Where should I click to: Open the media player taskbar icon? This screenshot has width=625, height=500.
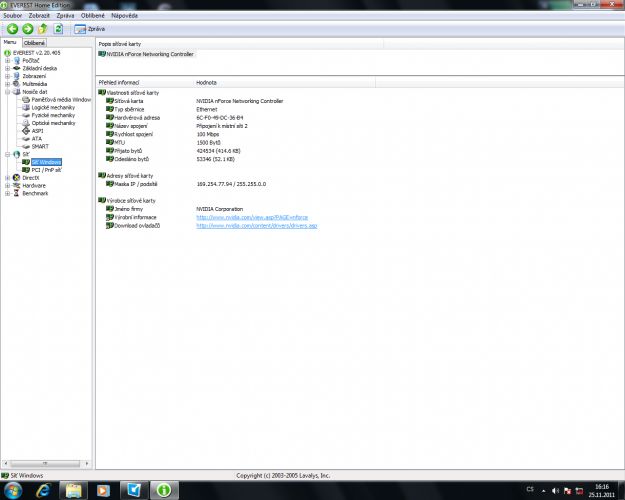pyautogui.click(x=103, y=490)
